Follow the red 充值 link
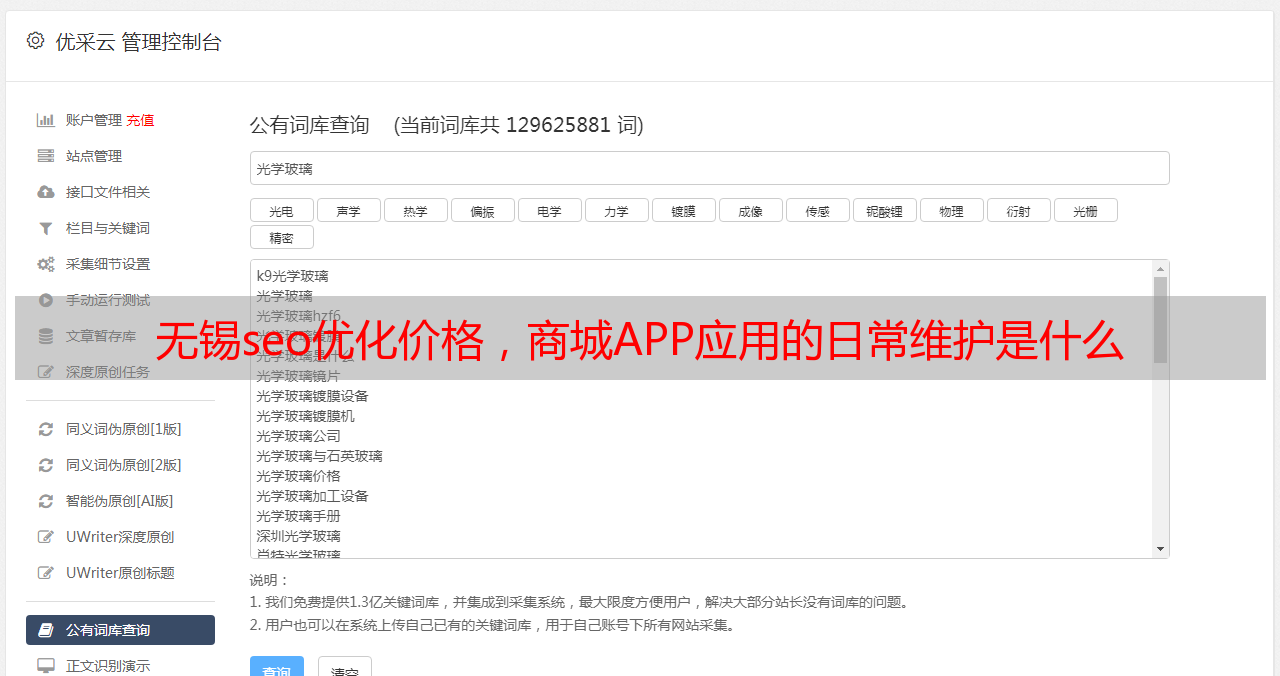 (140, 120)
